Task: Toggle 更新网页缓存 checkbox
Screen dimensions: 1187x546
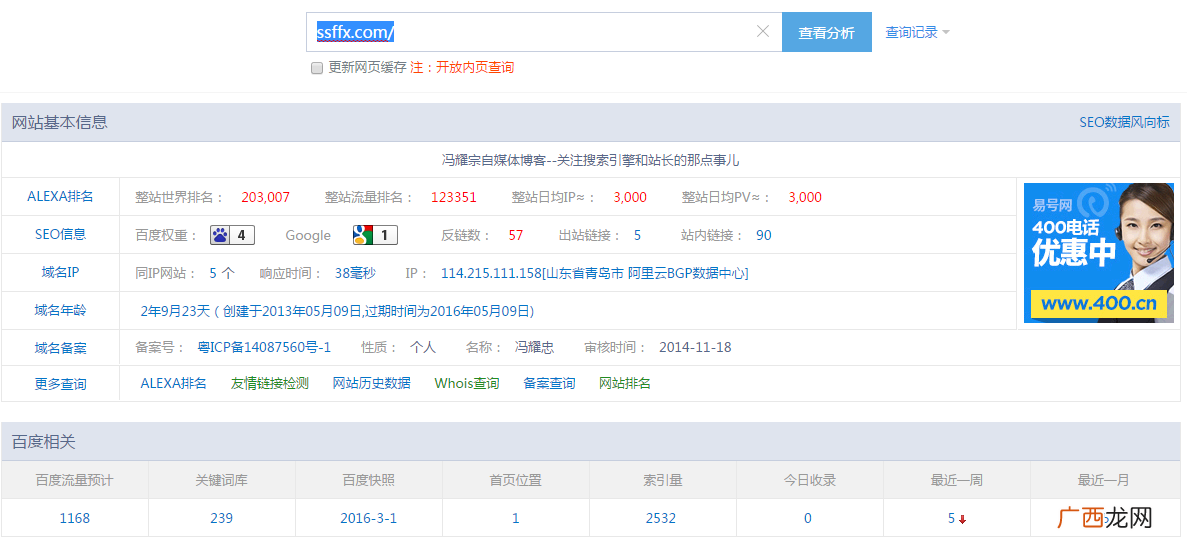Action: tap(317, 68)
